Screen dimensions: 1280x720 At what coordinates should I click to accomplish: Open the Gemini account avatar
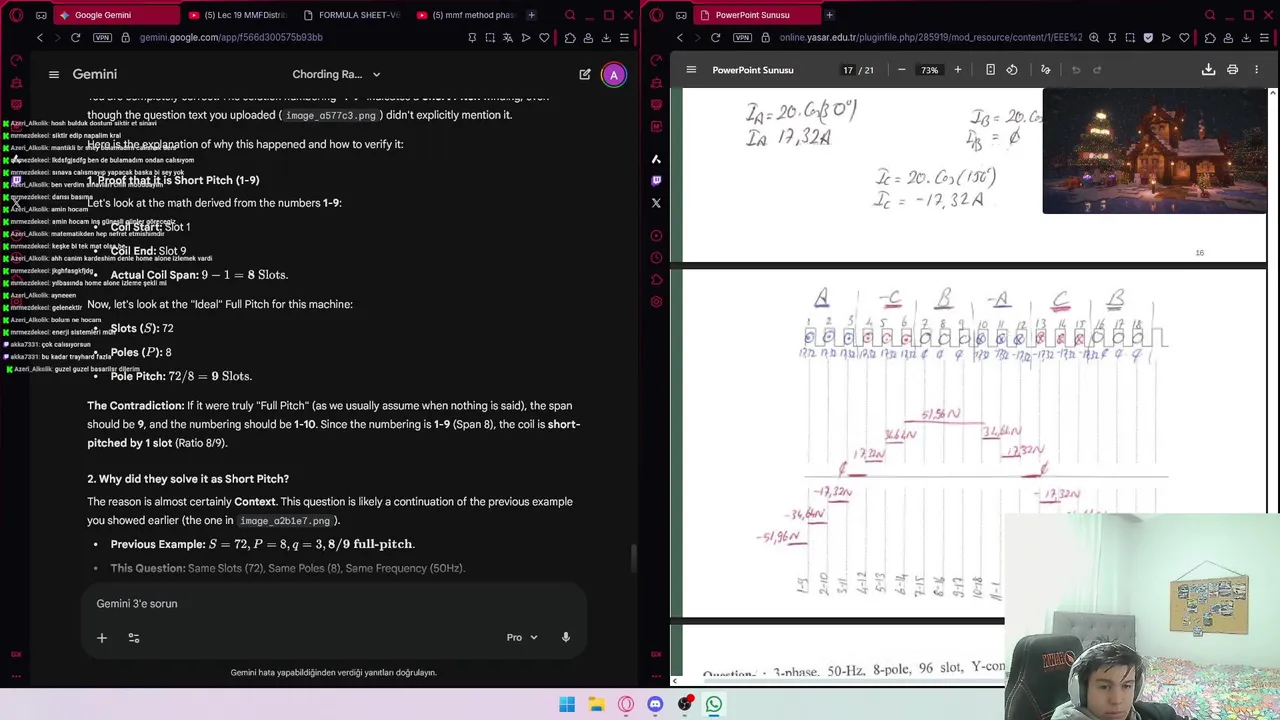click(x=614, y=74)
